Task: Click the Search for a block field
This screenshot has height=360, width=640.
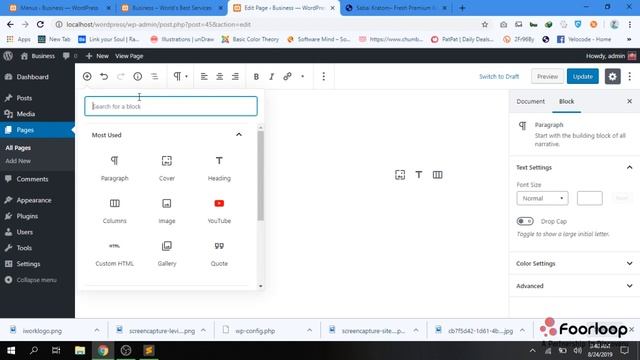Action: tap(171, 106)
